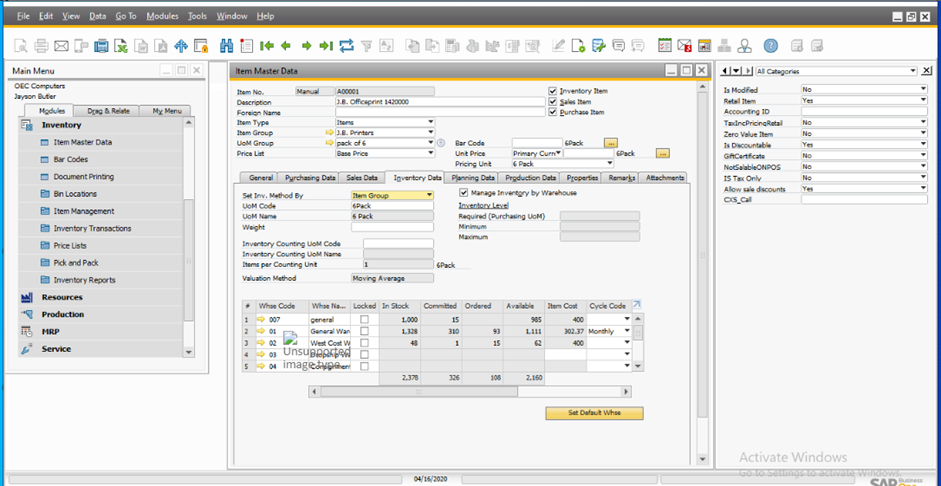Click the Foreign Name input field
This screenshot has width=941, height=486.
(440, 112)
